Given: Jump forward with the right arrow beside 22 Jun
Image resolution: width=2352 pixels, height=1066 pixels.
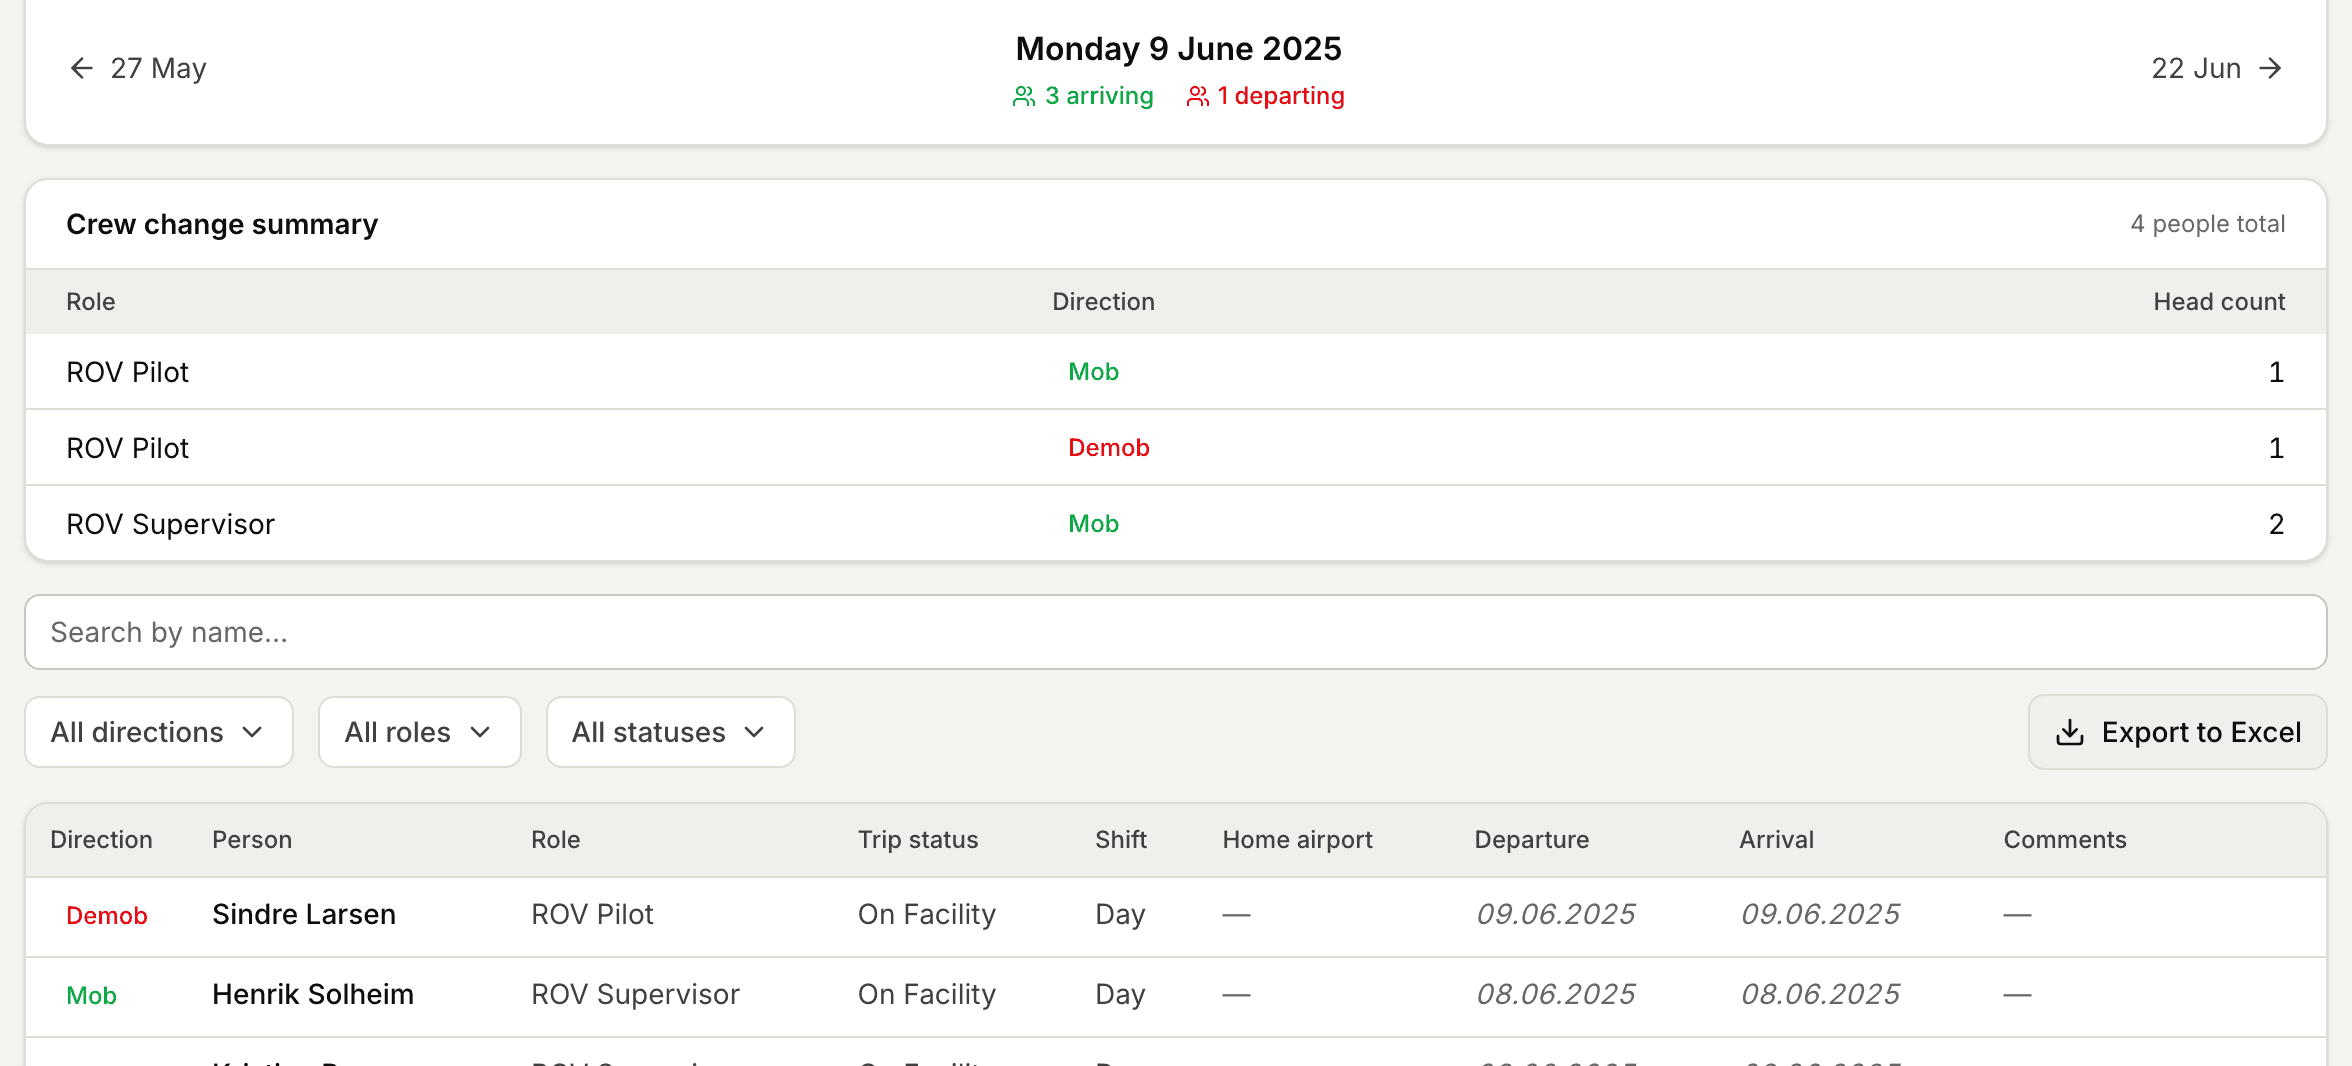Looking at the screenshot, I should tap(2271, 68).
